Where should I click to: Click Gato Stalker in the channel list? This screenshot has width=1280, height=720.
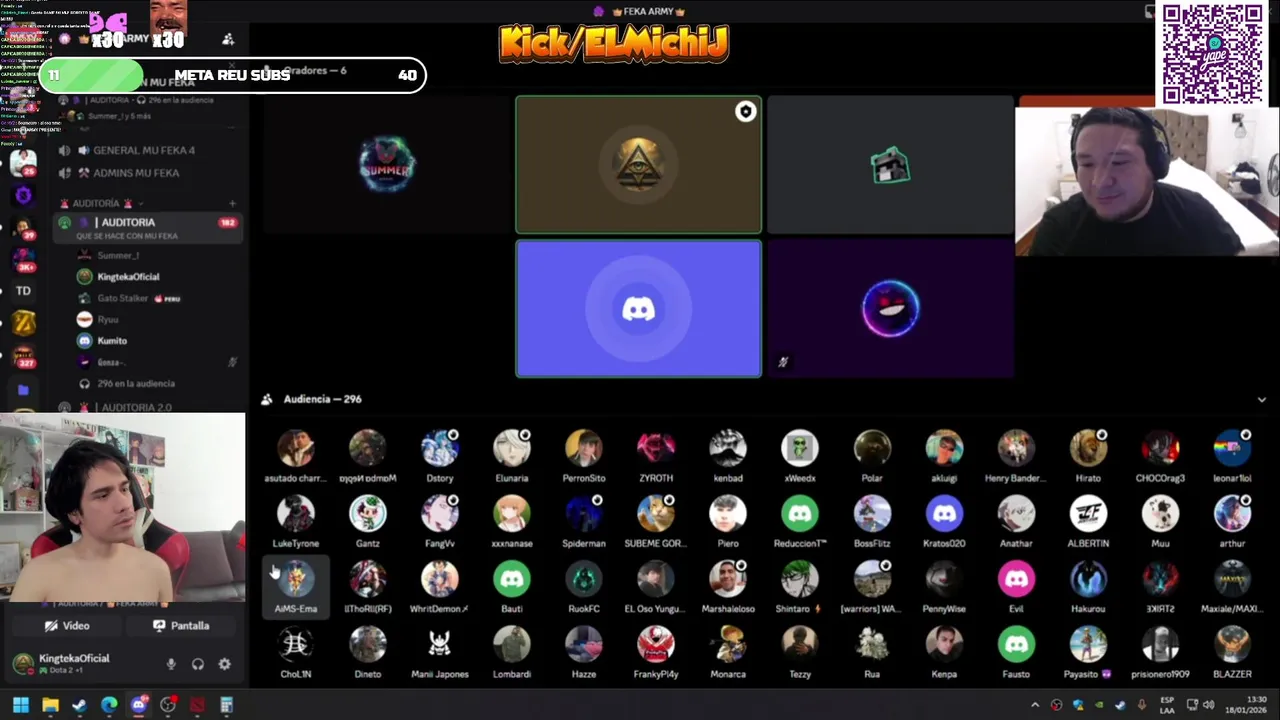123,298
